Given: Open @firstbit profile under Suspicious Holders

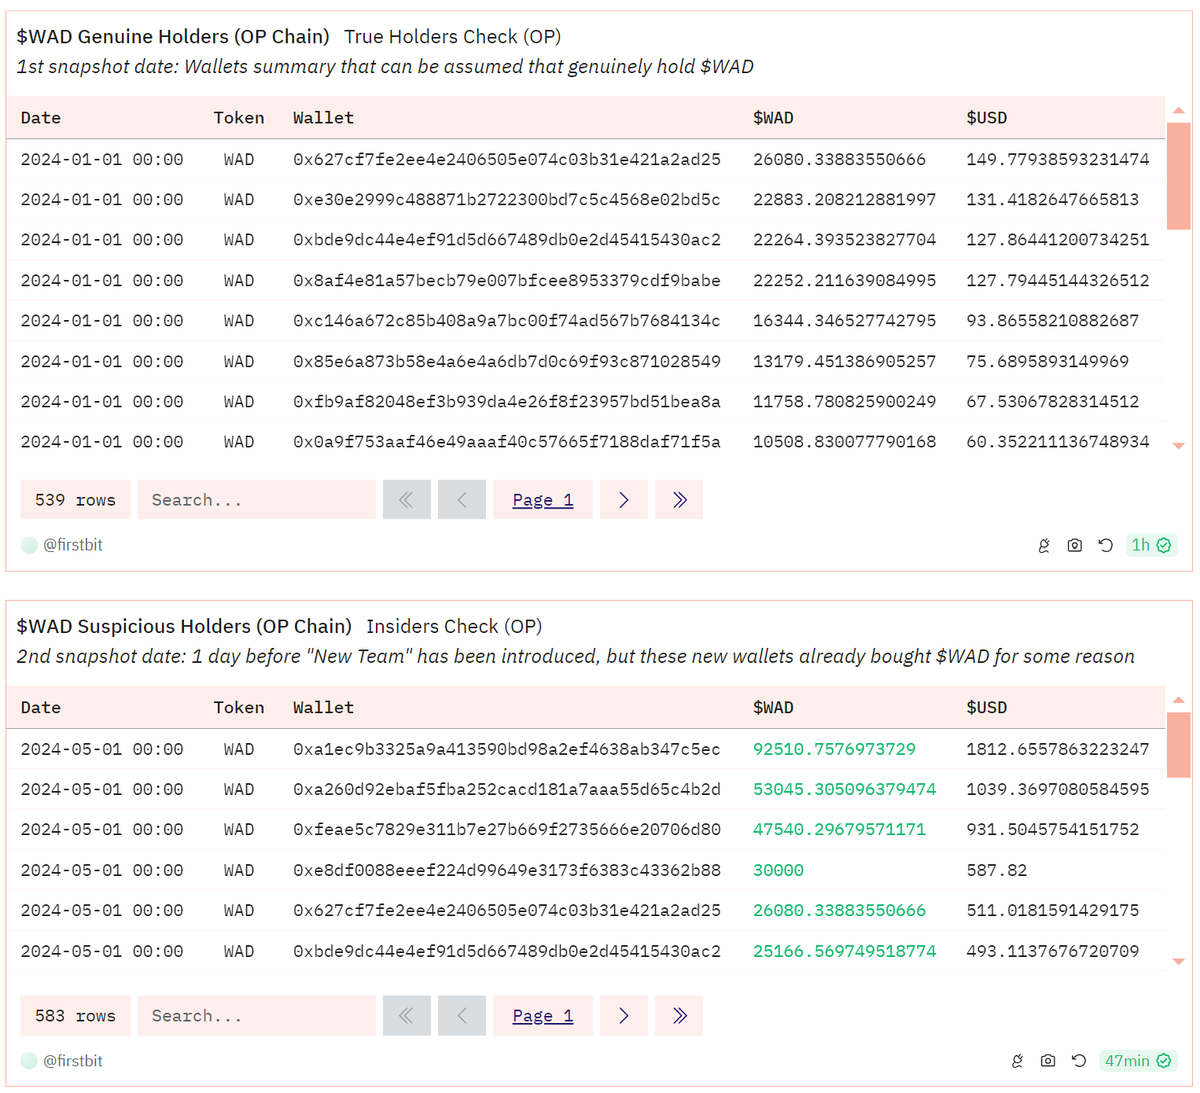Looking at the screenshot, I should (x=72, y=1061).
